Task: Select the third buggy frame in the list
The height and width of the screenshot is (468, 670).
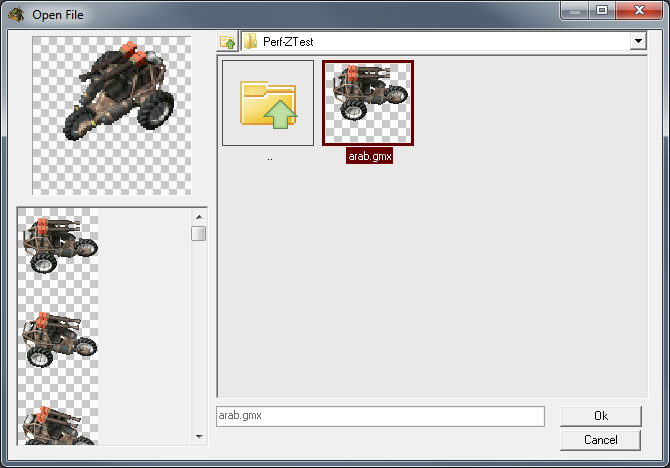Action: (59, 423)
